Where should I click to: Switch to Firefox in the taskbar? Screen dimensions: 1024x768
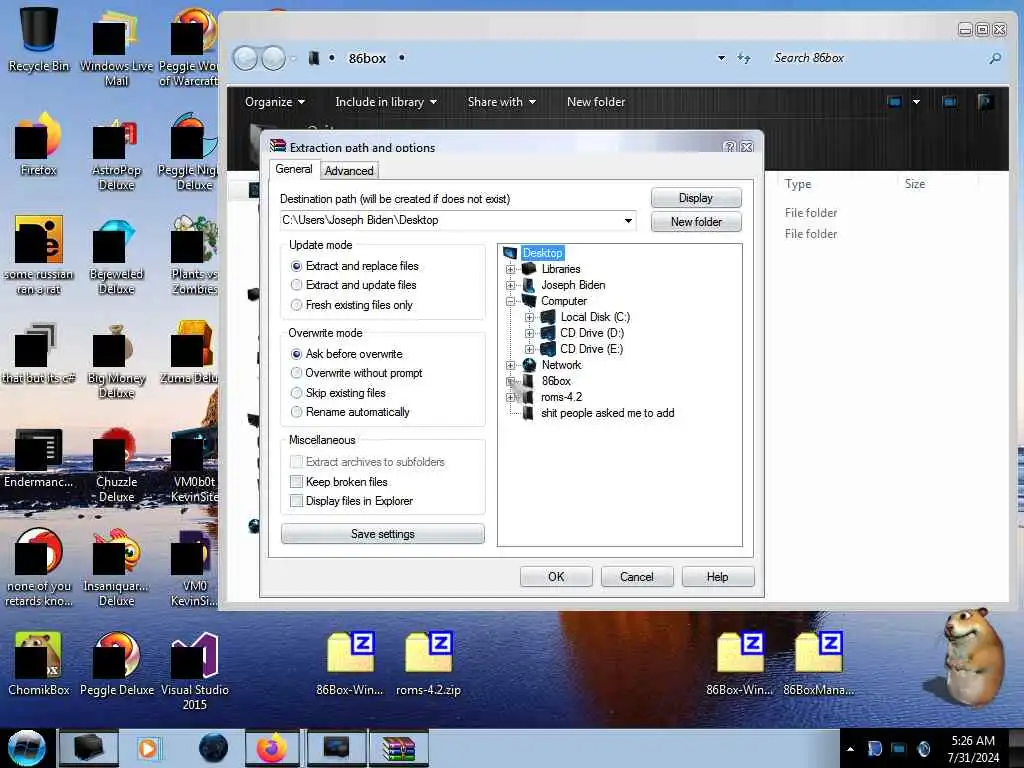click(272, 748)
